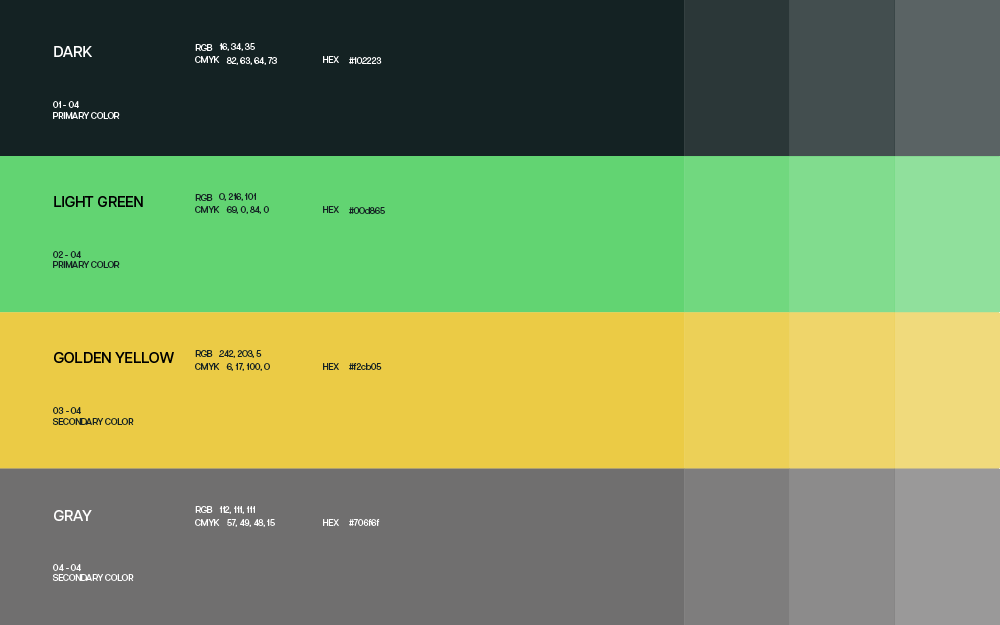
Task: Click the GOLDEN YELLOW heading
Action: click(x=113, y=358)
